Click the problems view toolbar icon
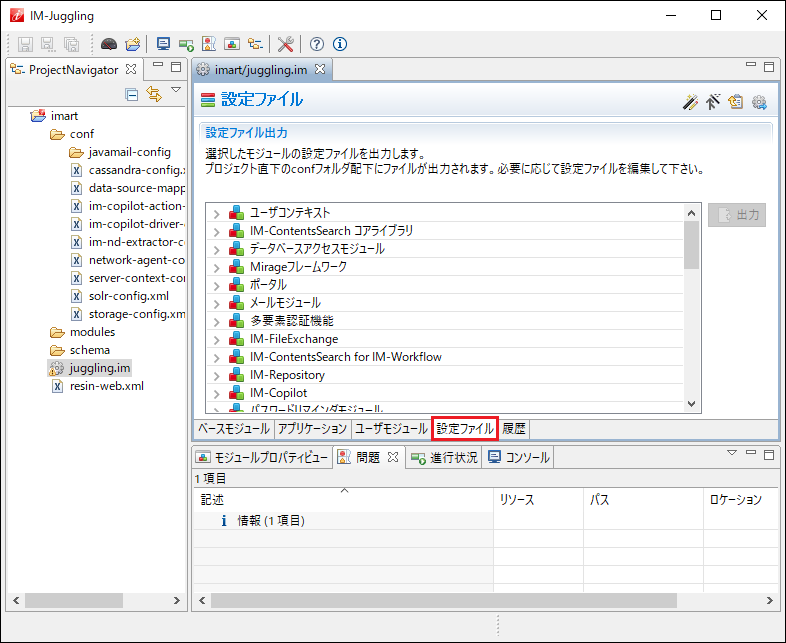Viewport: 786px width, 643px height. click(209, 44)
